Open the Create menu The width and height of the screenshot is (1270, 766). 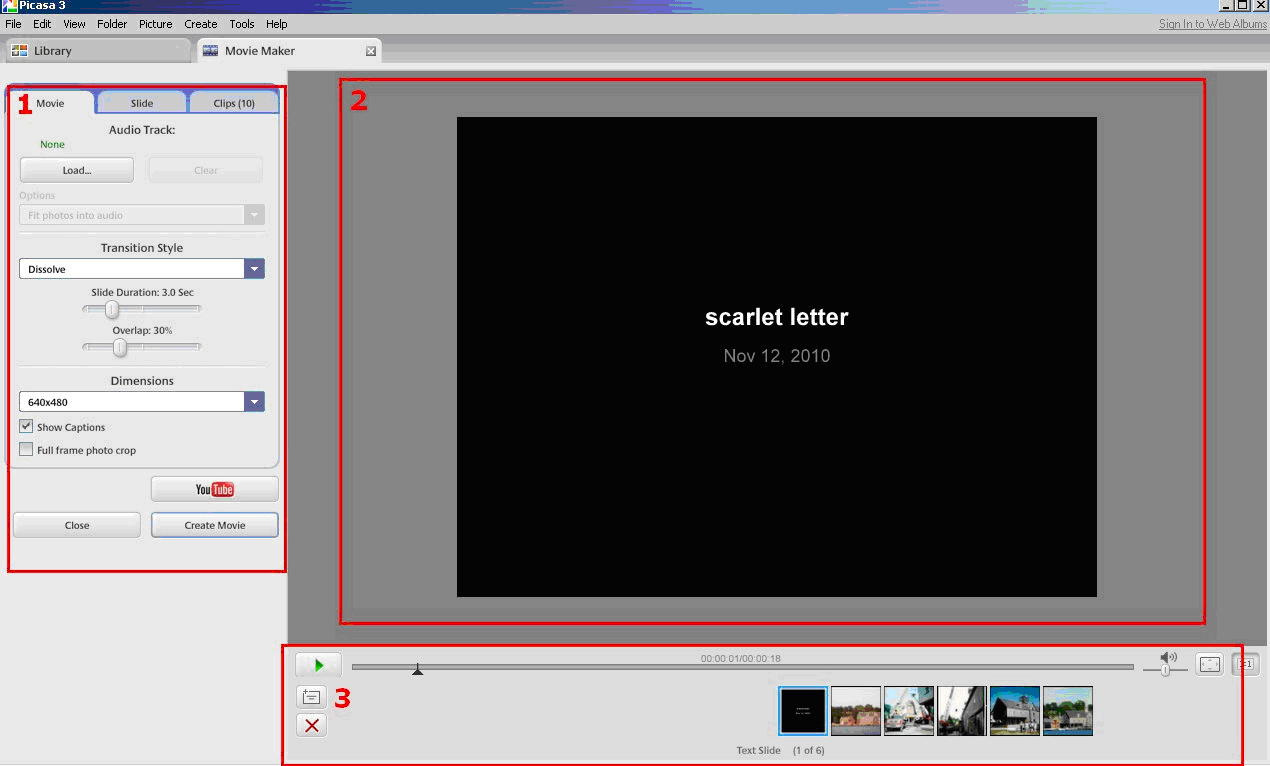[x=201, y=24]
